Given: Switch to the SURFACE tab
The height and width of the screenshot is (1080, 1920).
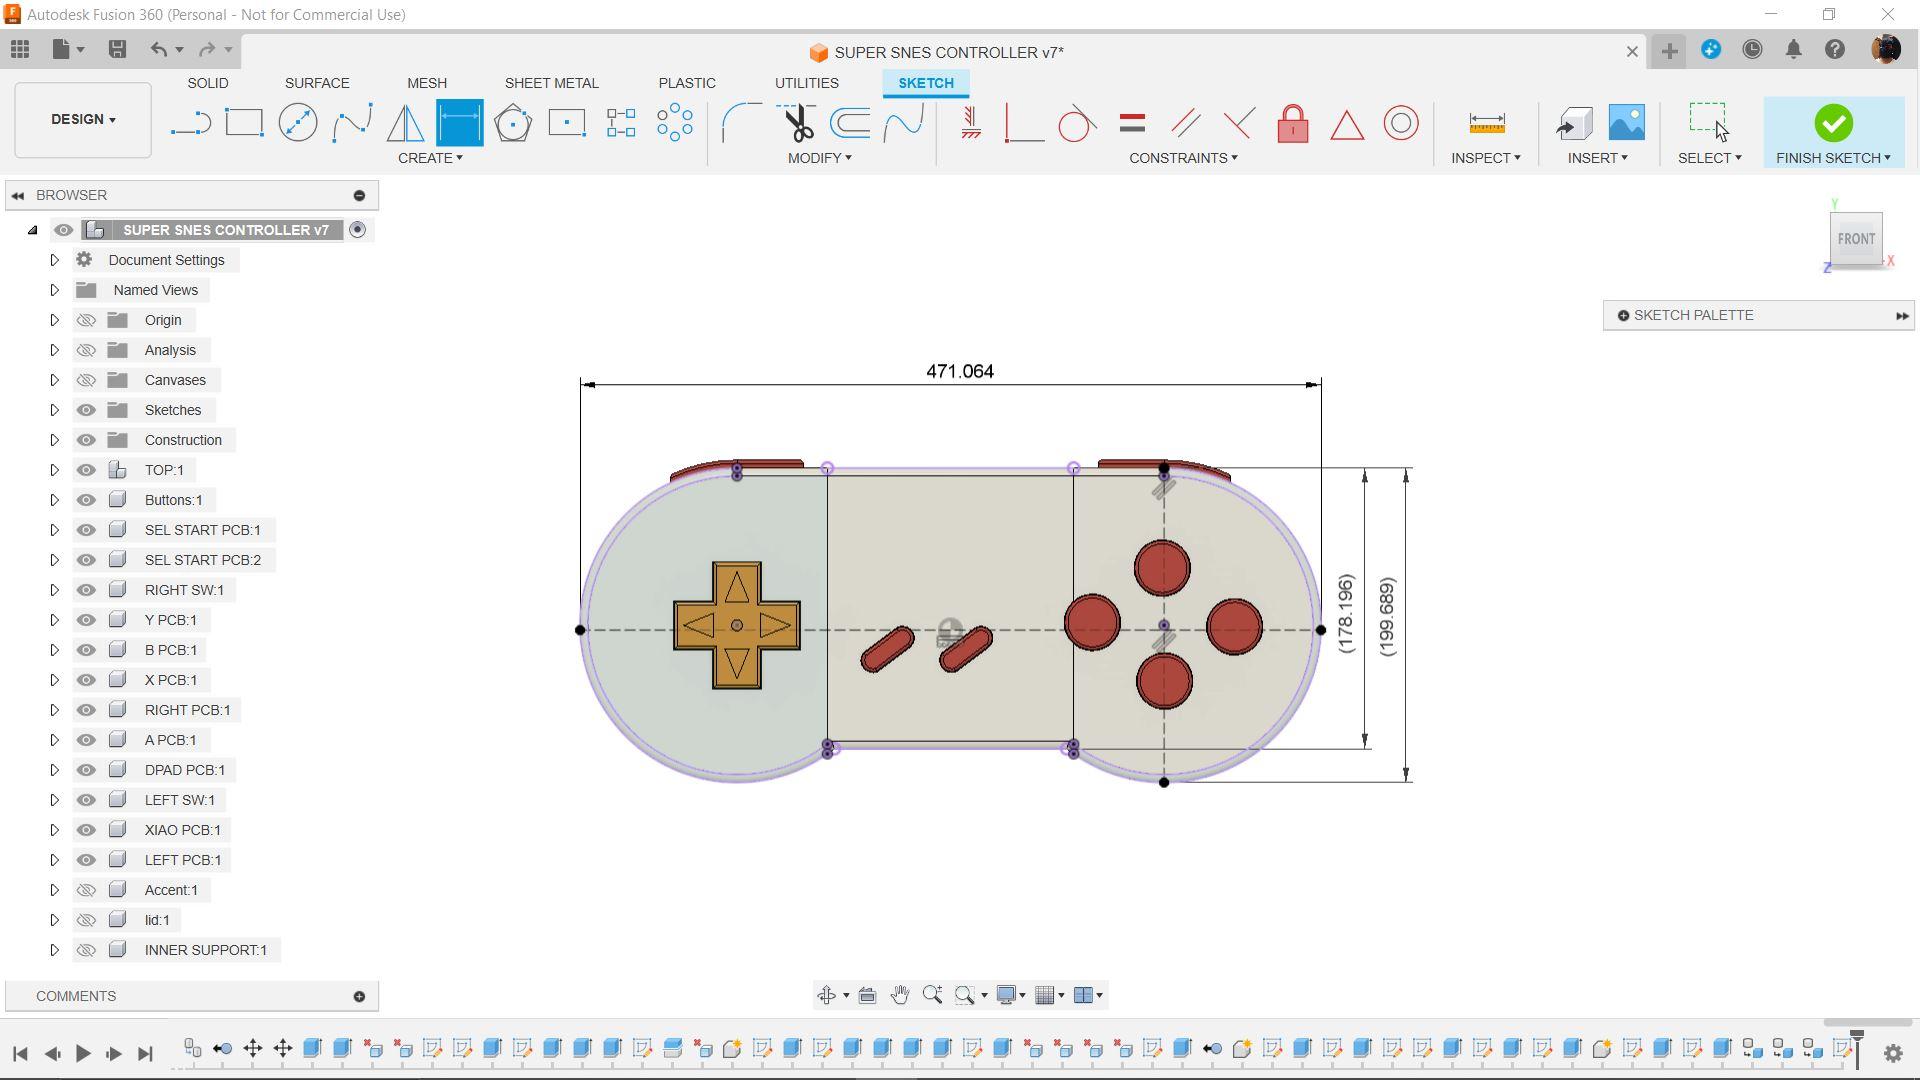Looking at the screenshot, I should [316, 83].
